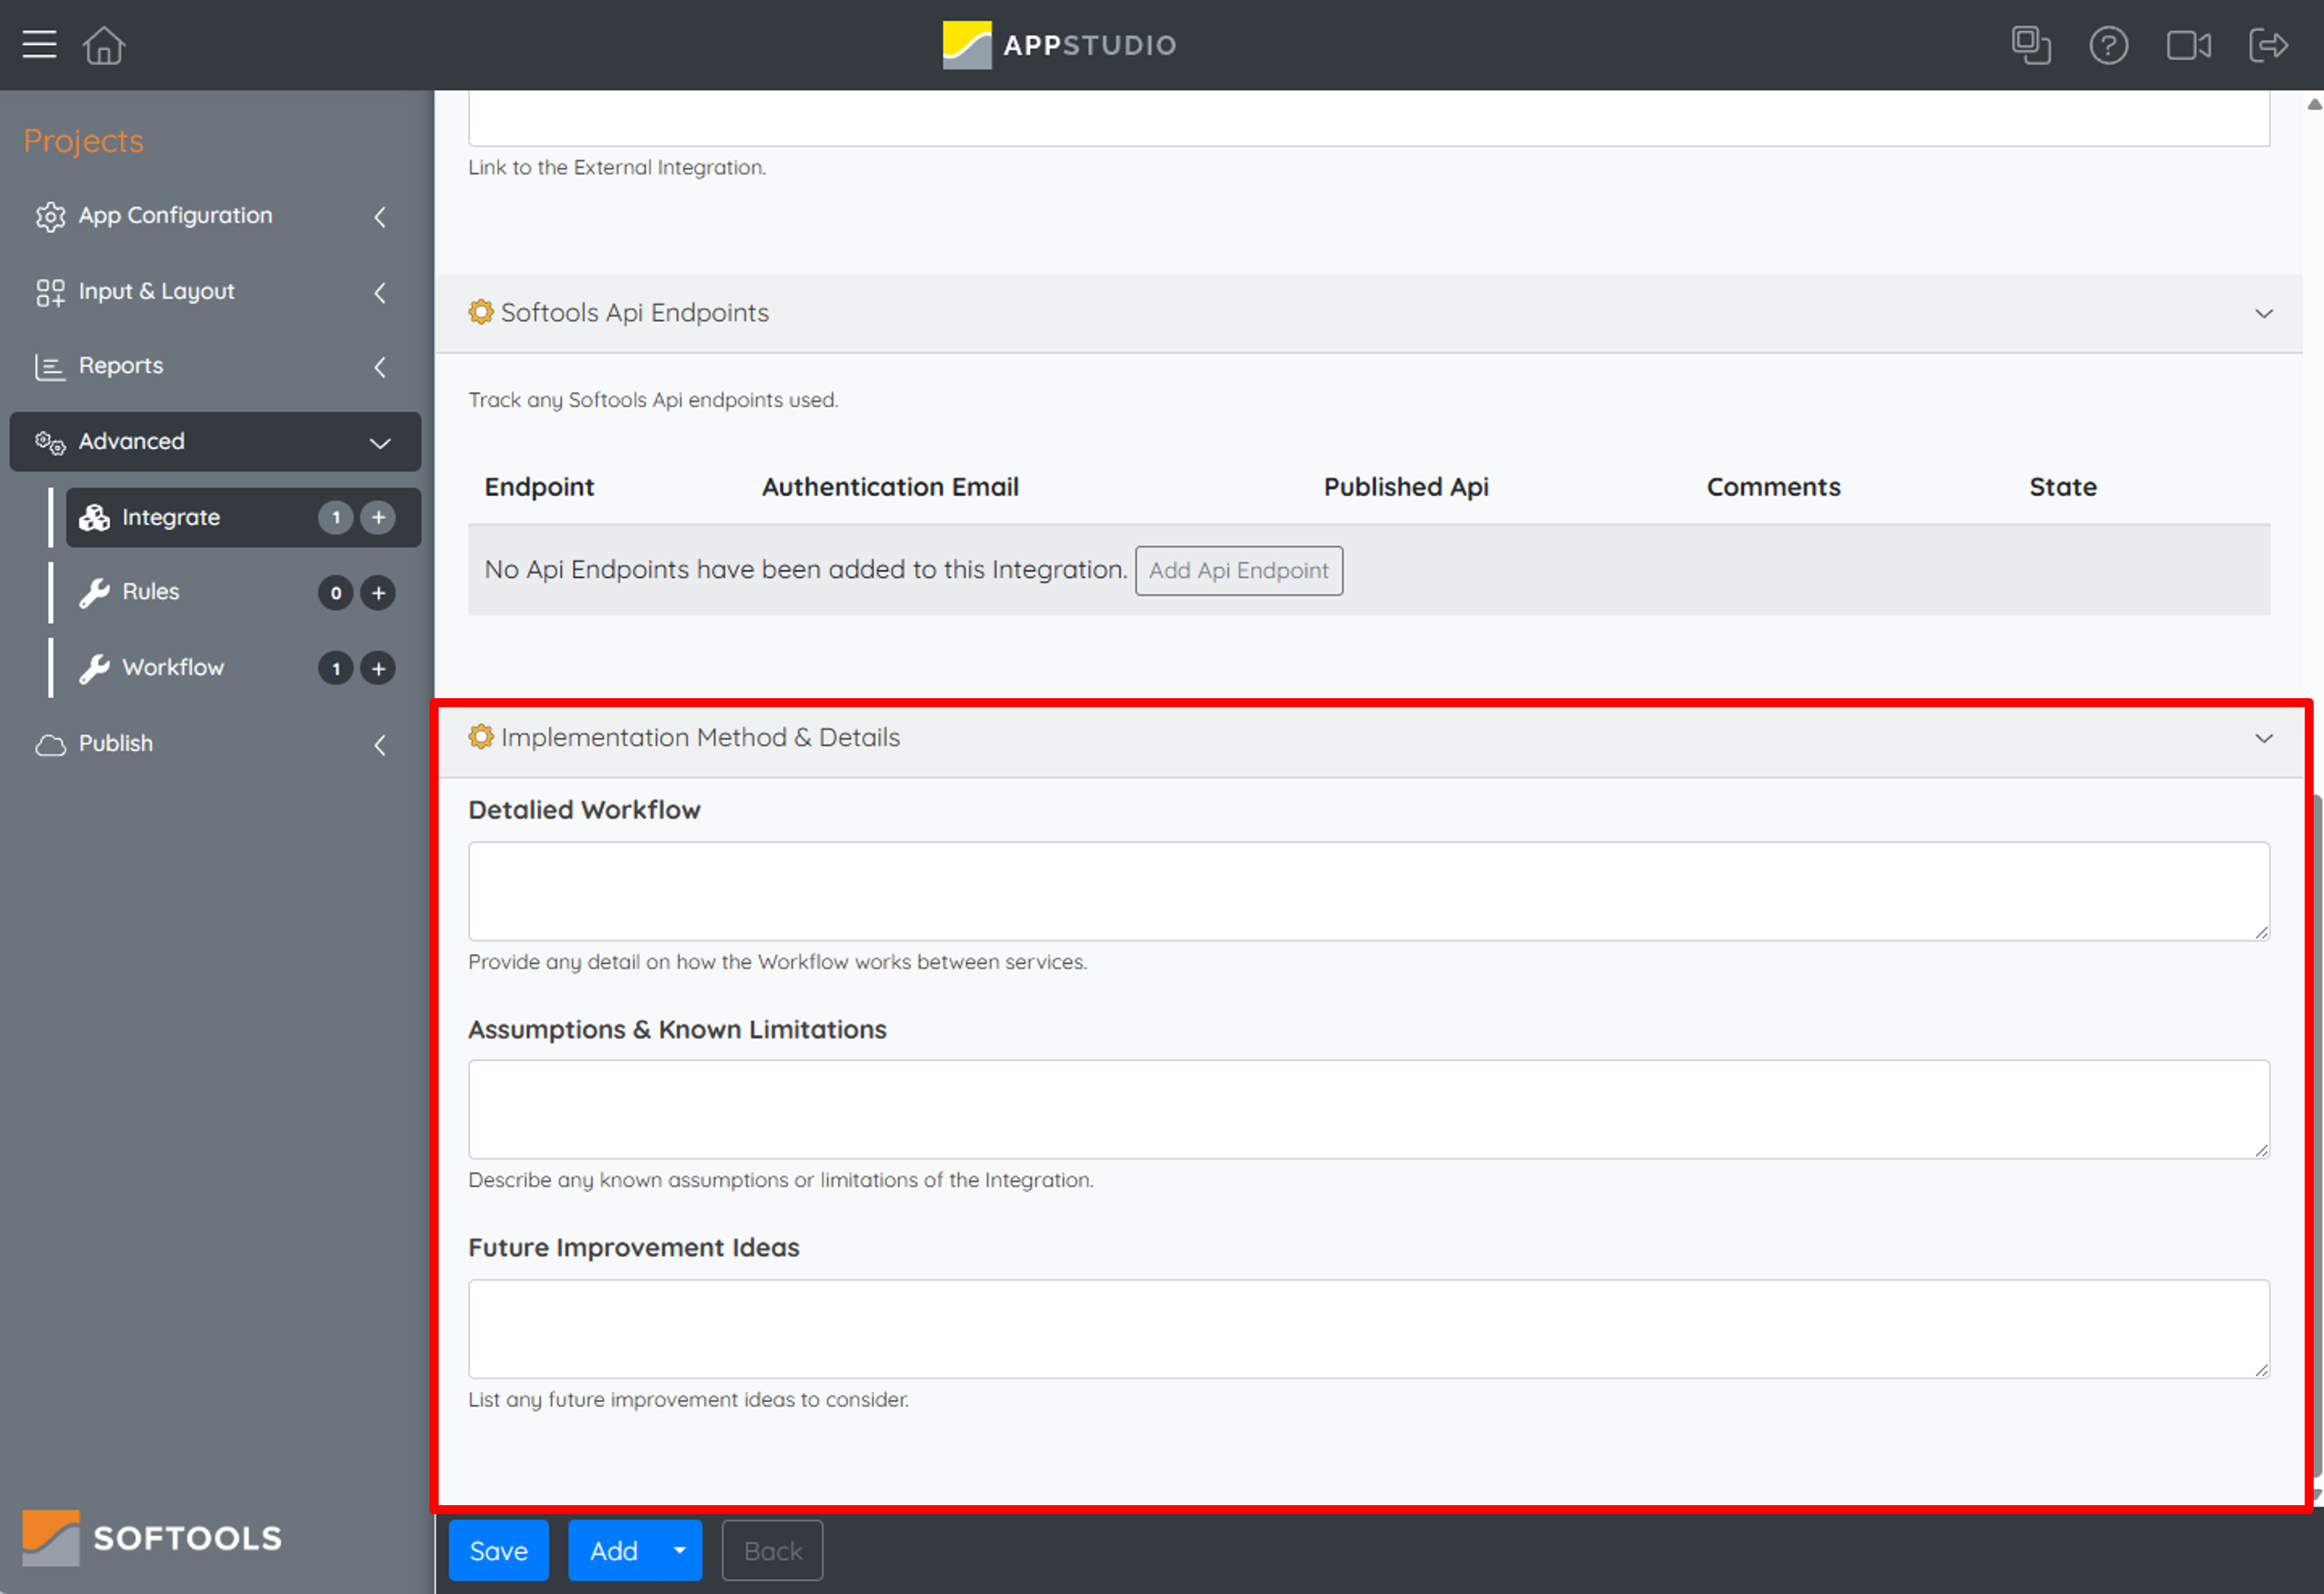Expand the Reports section
The height and width of the screenshot is (1594, 2324).
[x=380, y=366]
